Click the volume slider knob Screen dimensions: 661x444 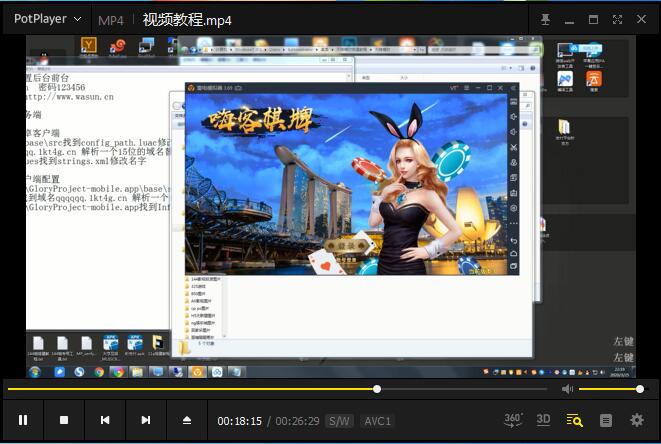640,389
